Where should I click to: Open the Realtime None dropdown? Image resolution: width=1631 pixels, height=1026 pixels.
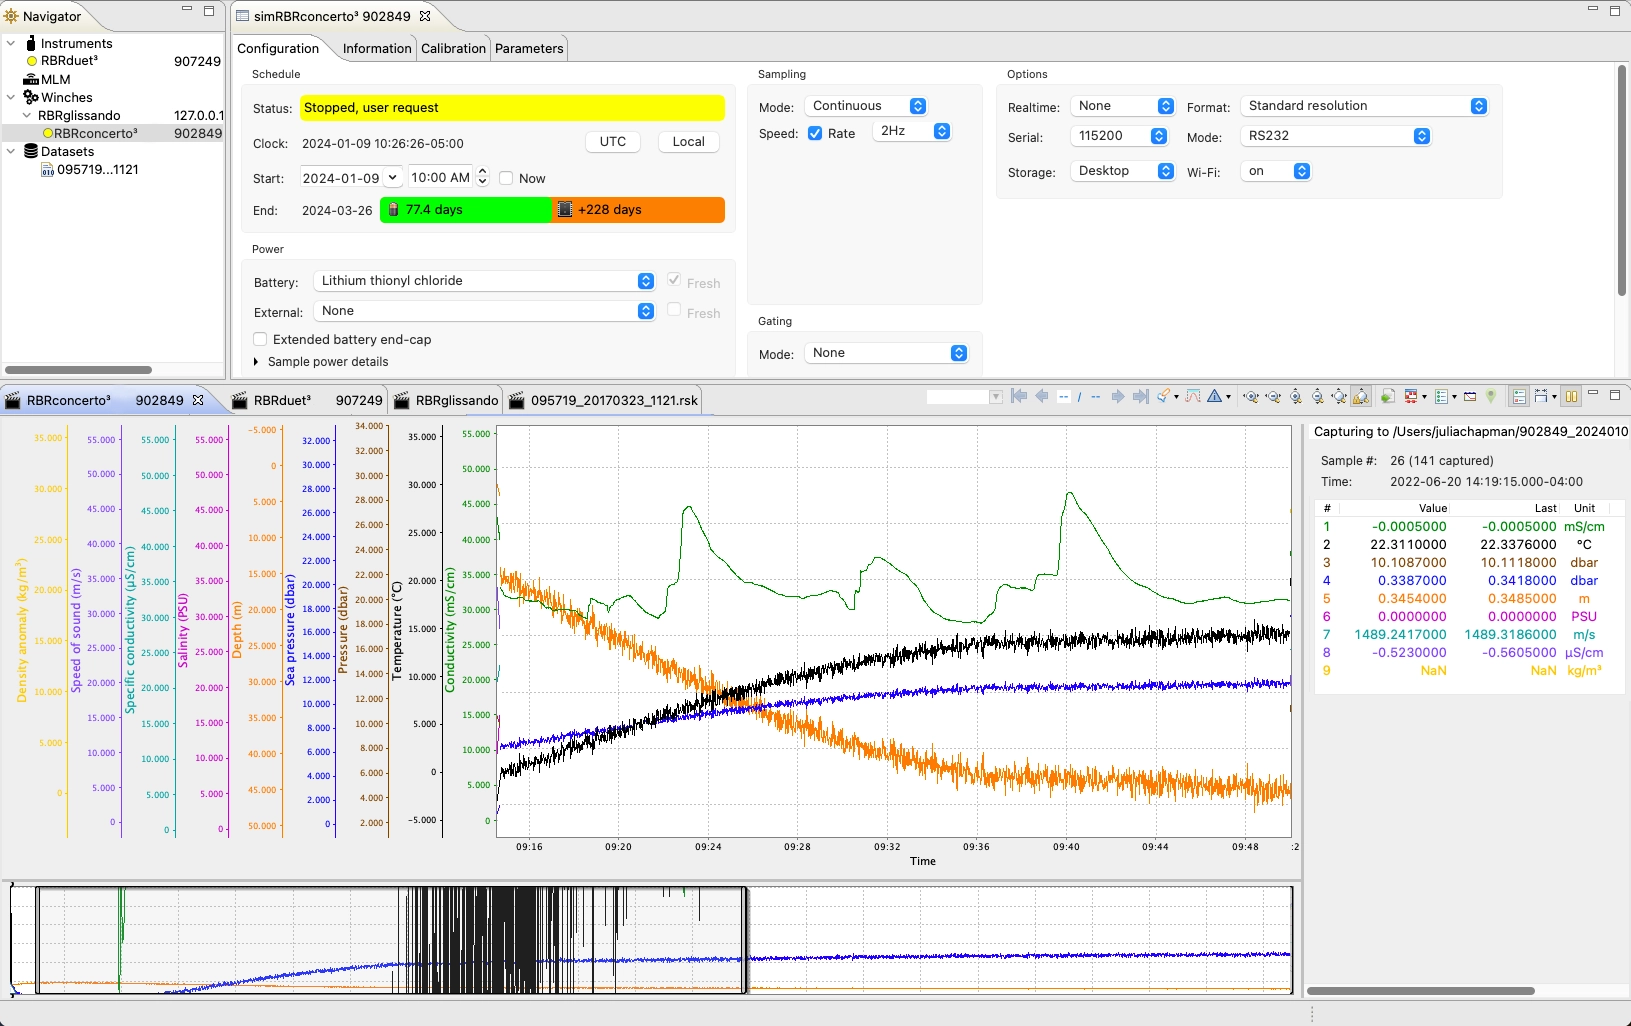tap(1122, 106)
